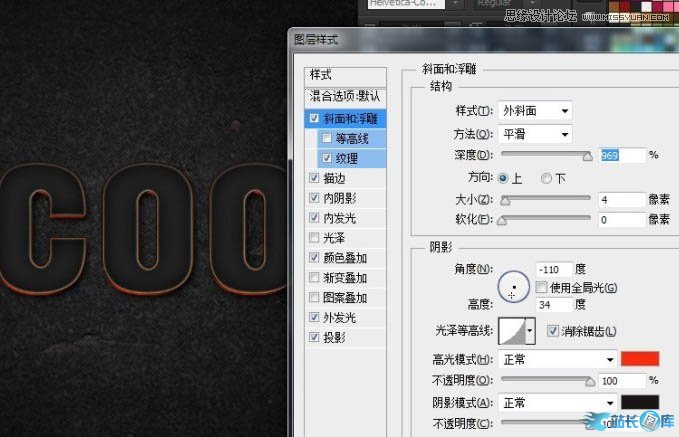Open the 样式 dropdown showing 外斜面
This screenshot has width=679, height=437.
pyautogui.click(x=536, y=110)
